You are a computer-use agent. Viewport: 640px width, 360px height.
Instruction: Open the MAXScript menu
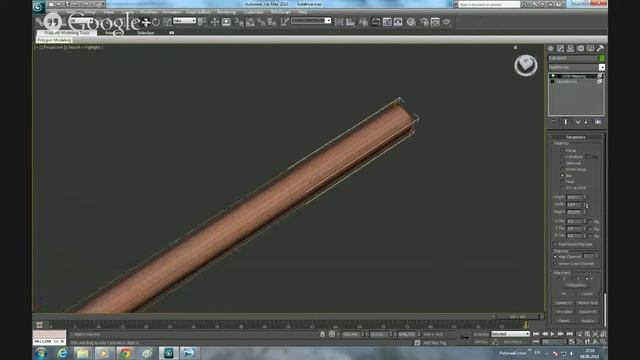pyautogui.click(x=281, y=12)
